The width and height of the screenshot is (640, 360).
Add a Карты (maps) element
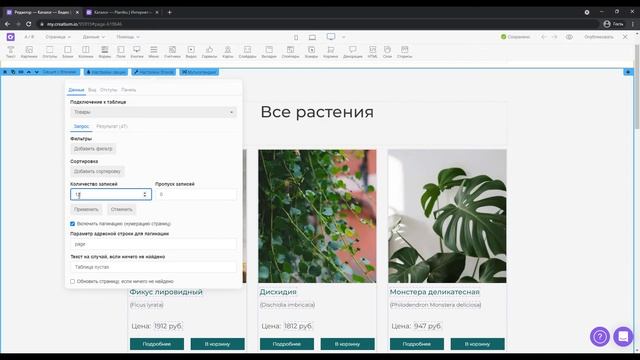(x=228, y=52)
